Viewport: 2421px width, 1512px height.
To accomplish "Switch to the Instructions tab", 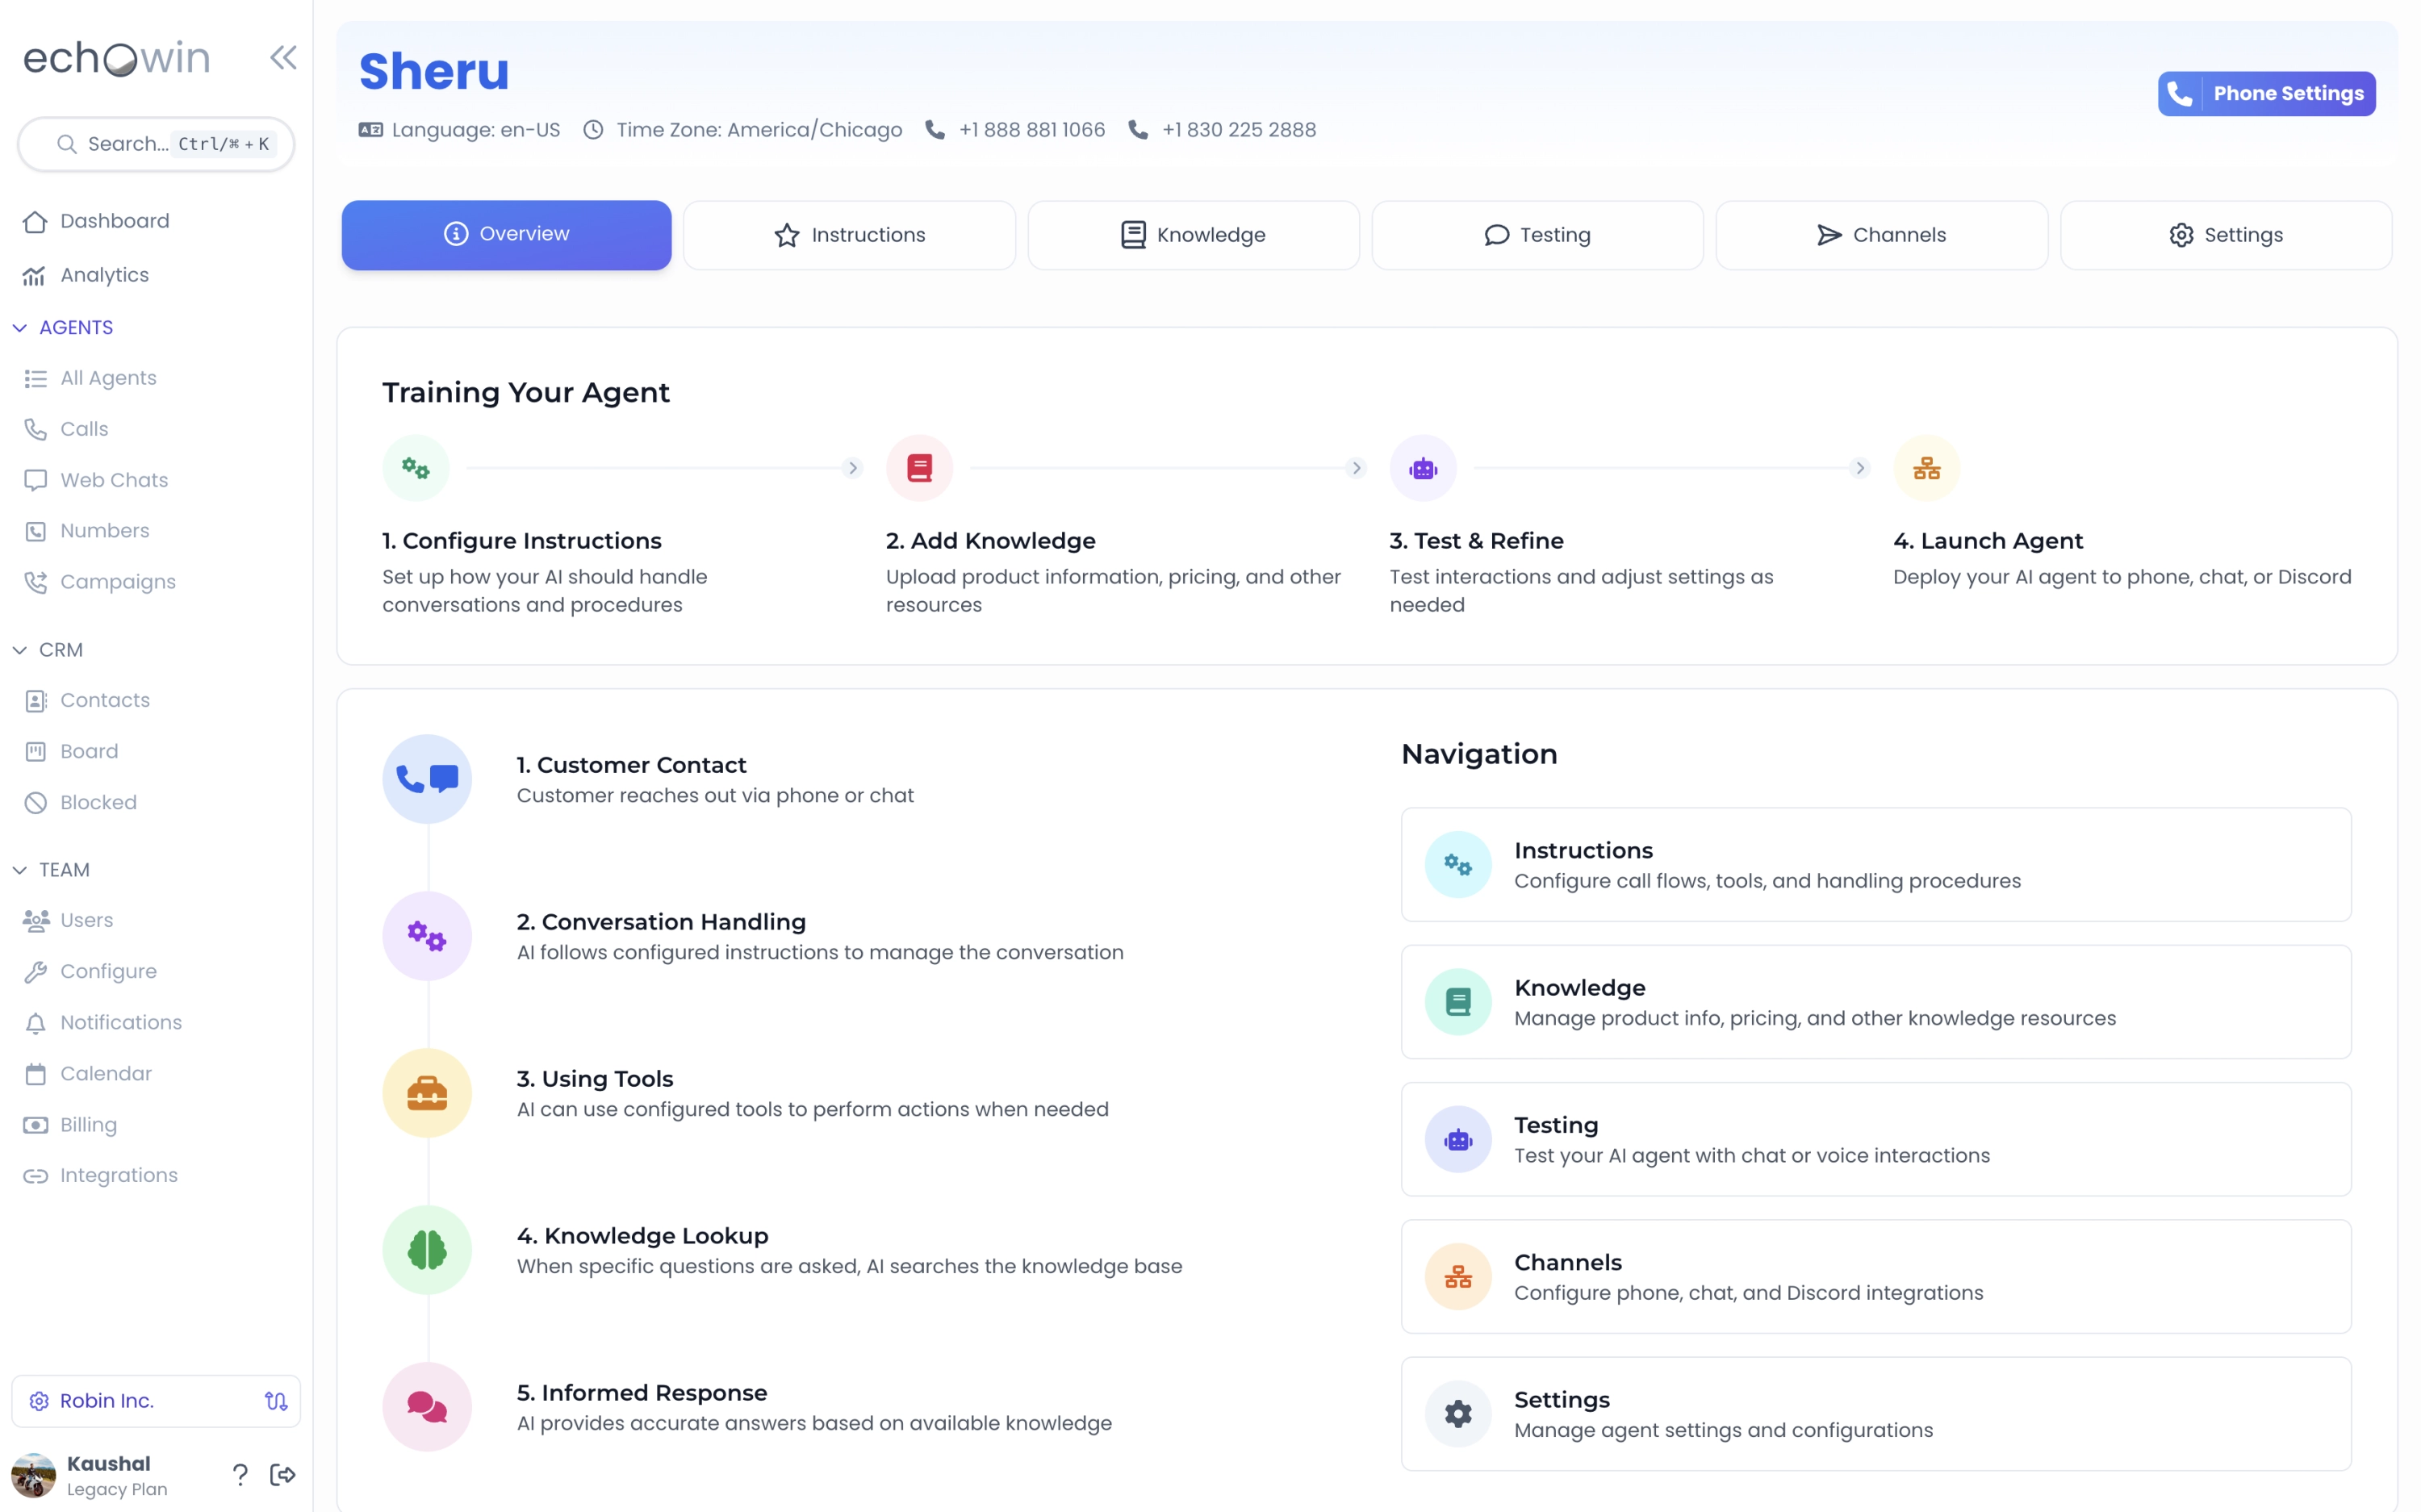I will (848, 235).
